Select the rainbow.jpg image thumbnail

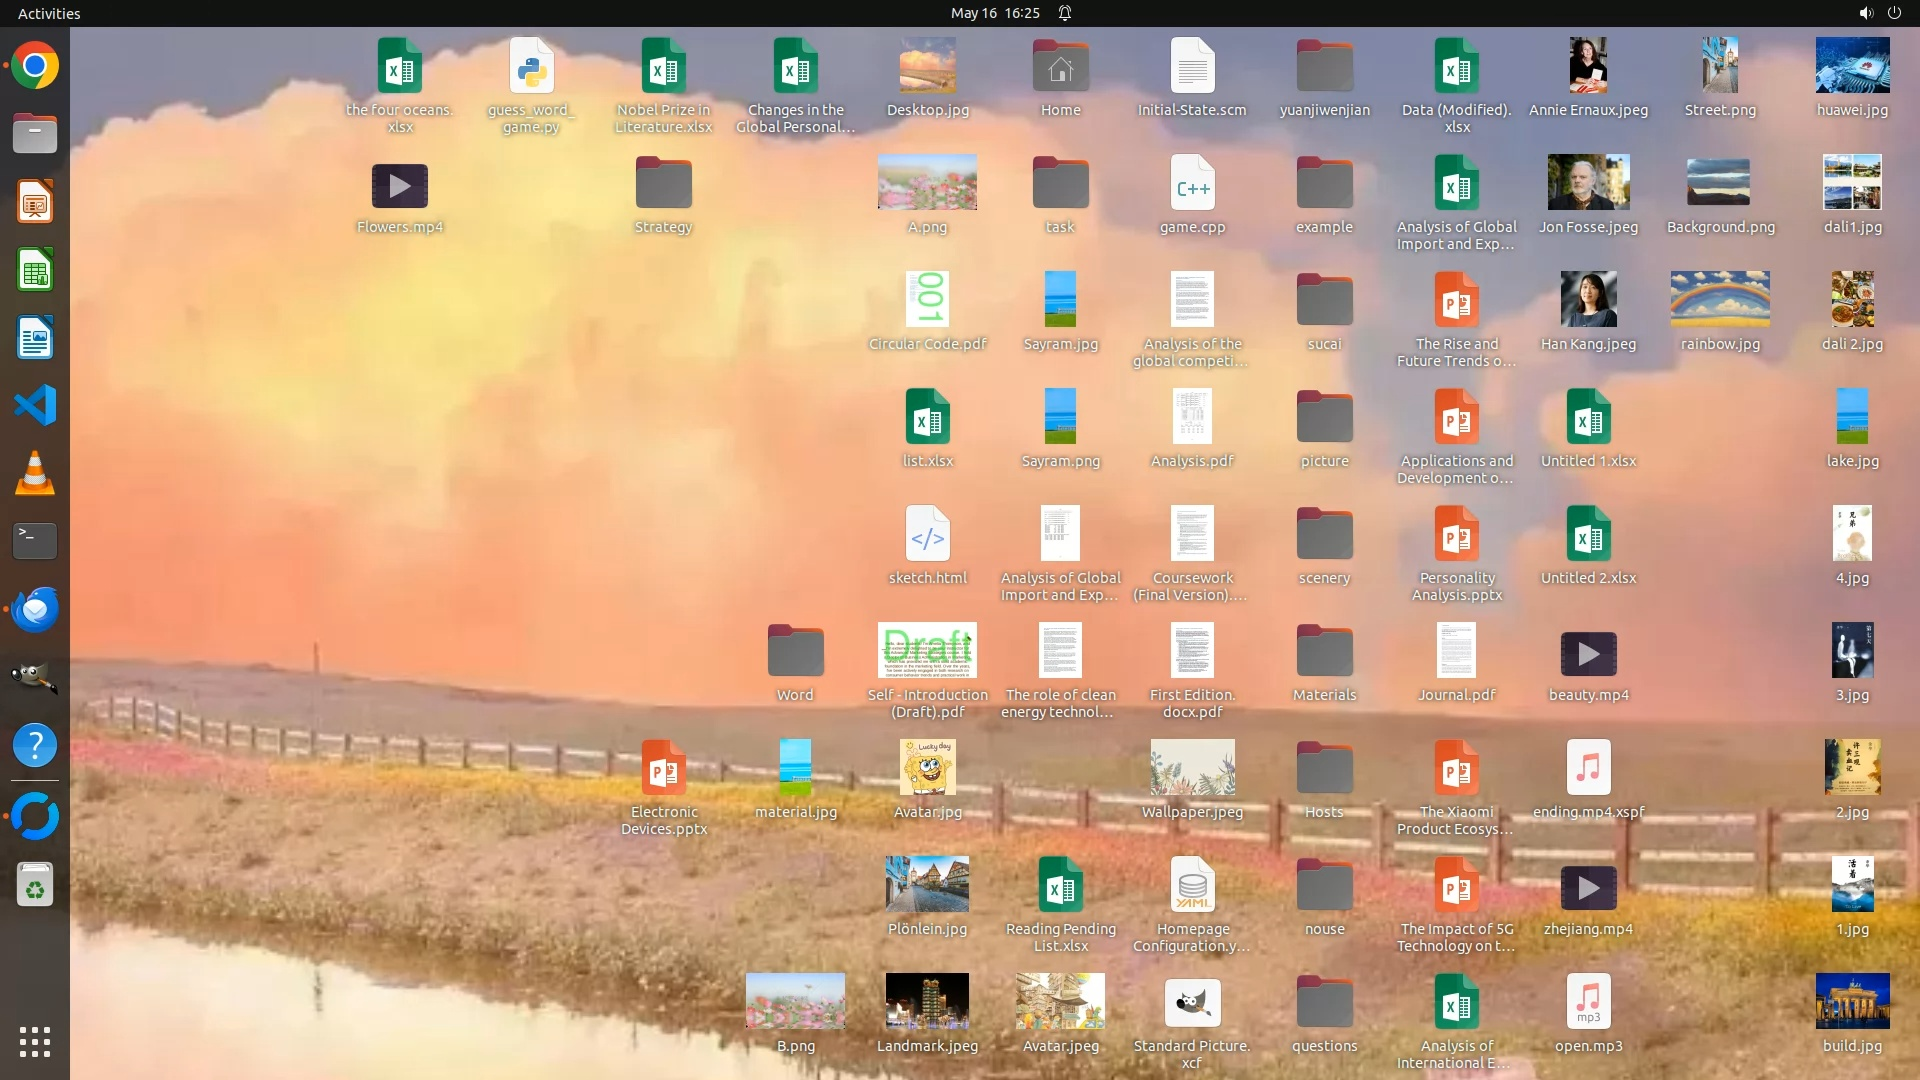(x=1720, y=299)
